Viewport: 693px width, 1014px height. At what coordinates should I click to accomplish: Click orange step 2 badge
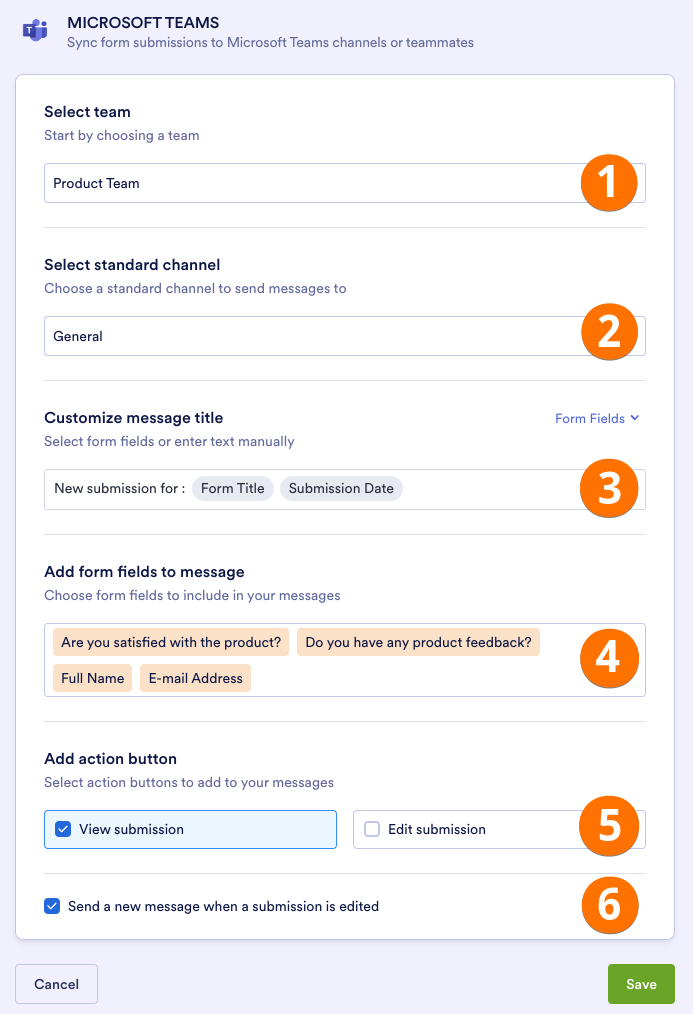609,331
